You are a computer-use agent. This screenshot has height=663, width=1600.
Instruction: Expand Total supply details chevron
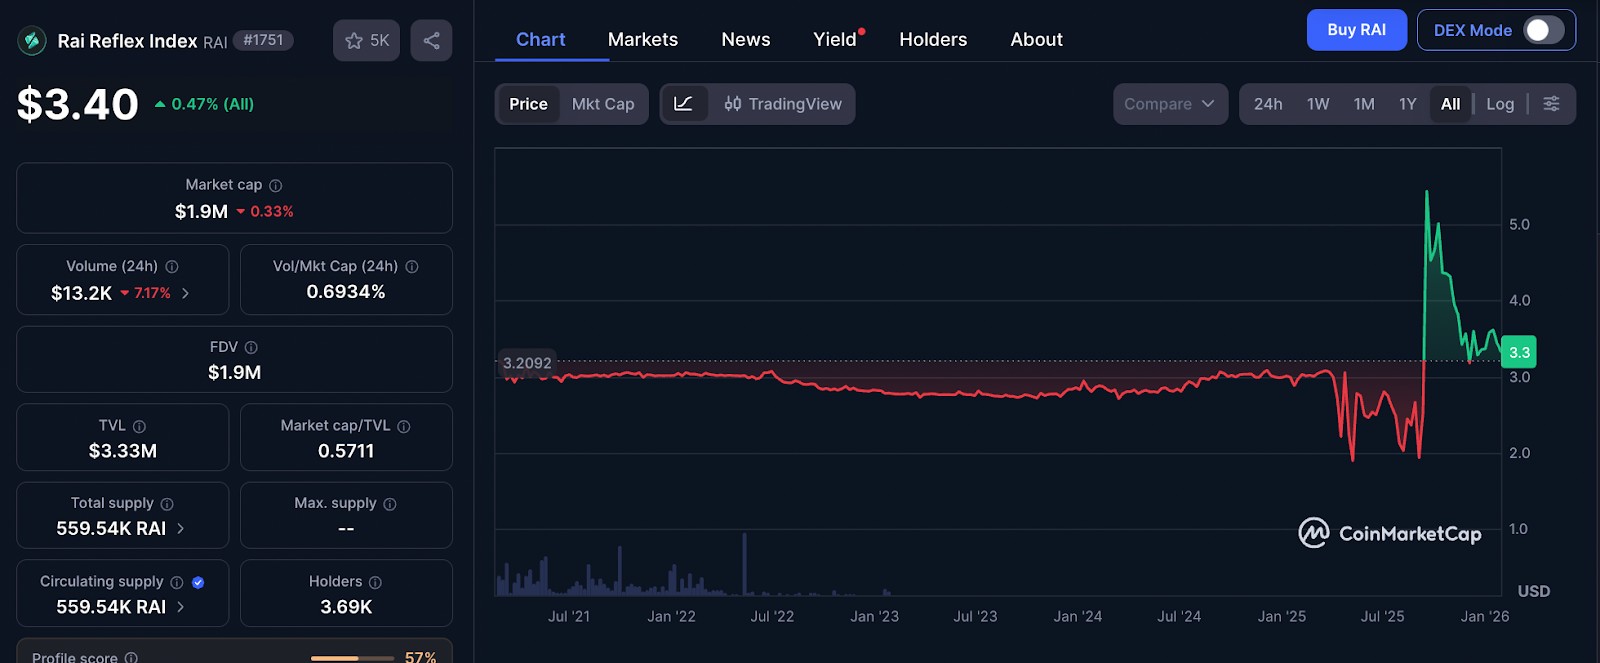tap(181, 528)
